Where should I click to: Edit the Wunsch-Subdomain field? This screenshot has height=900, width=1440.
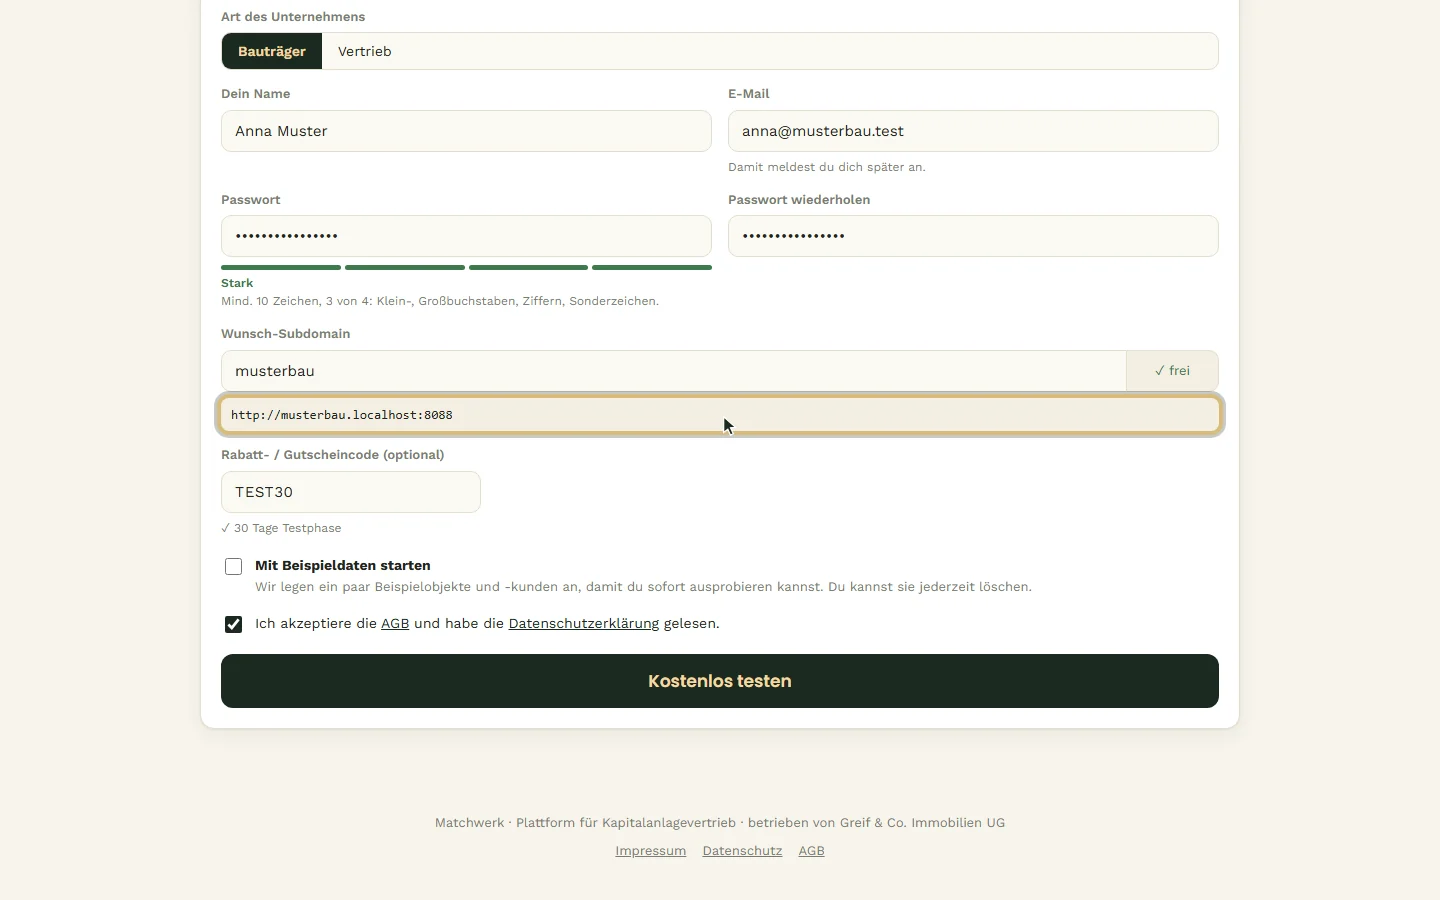[x=674, y=371]
